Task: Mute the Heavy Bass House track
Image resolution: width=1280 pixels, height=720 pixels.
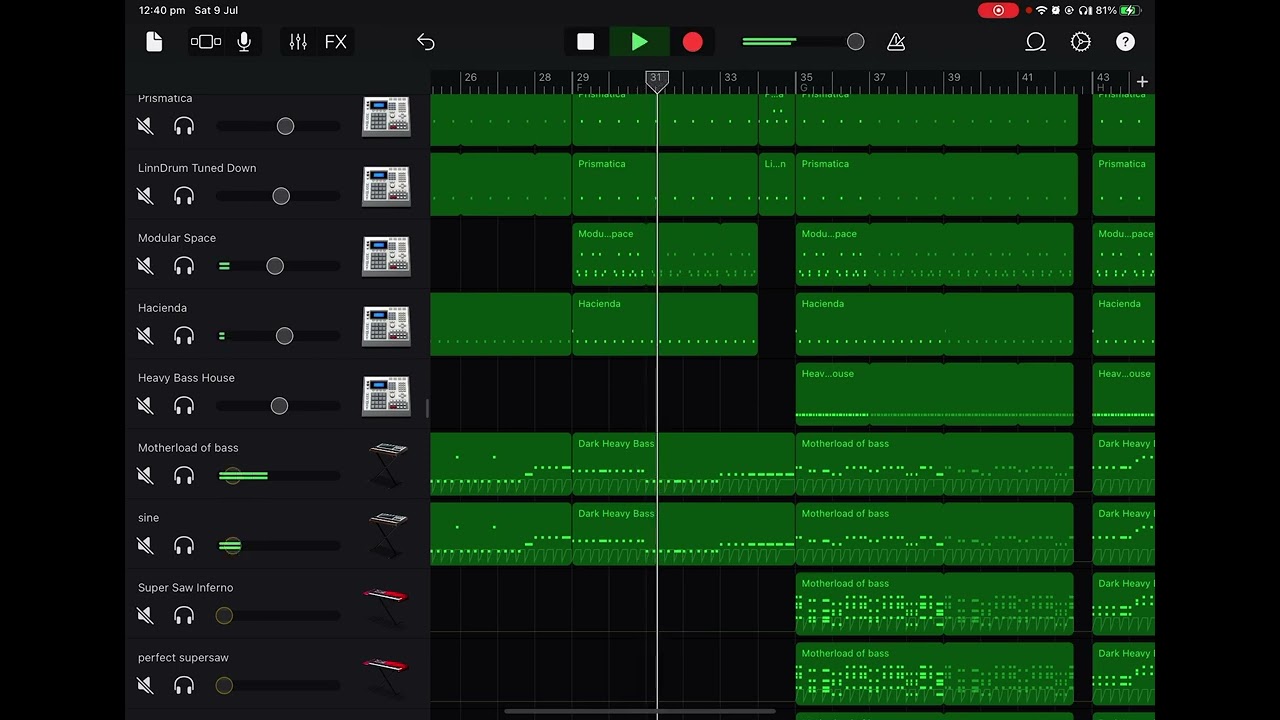Action: [x=146, y=406]
